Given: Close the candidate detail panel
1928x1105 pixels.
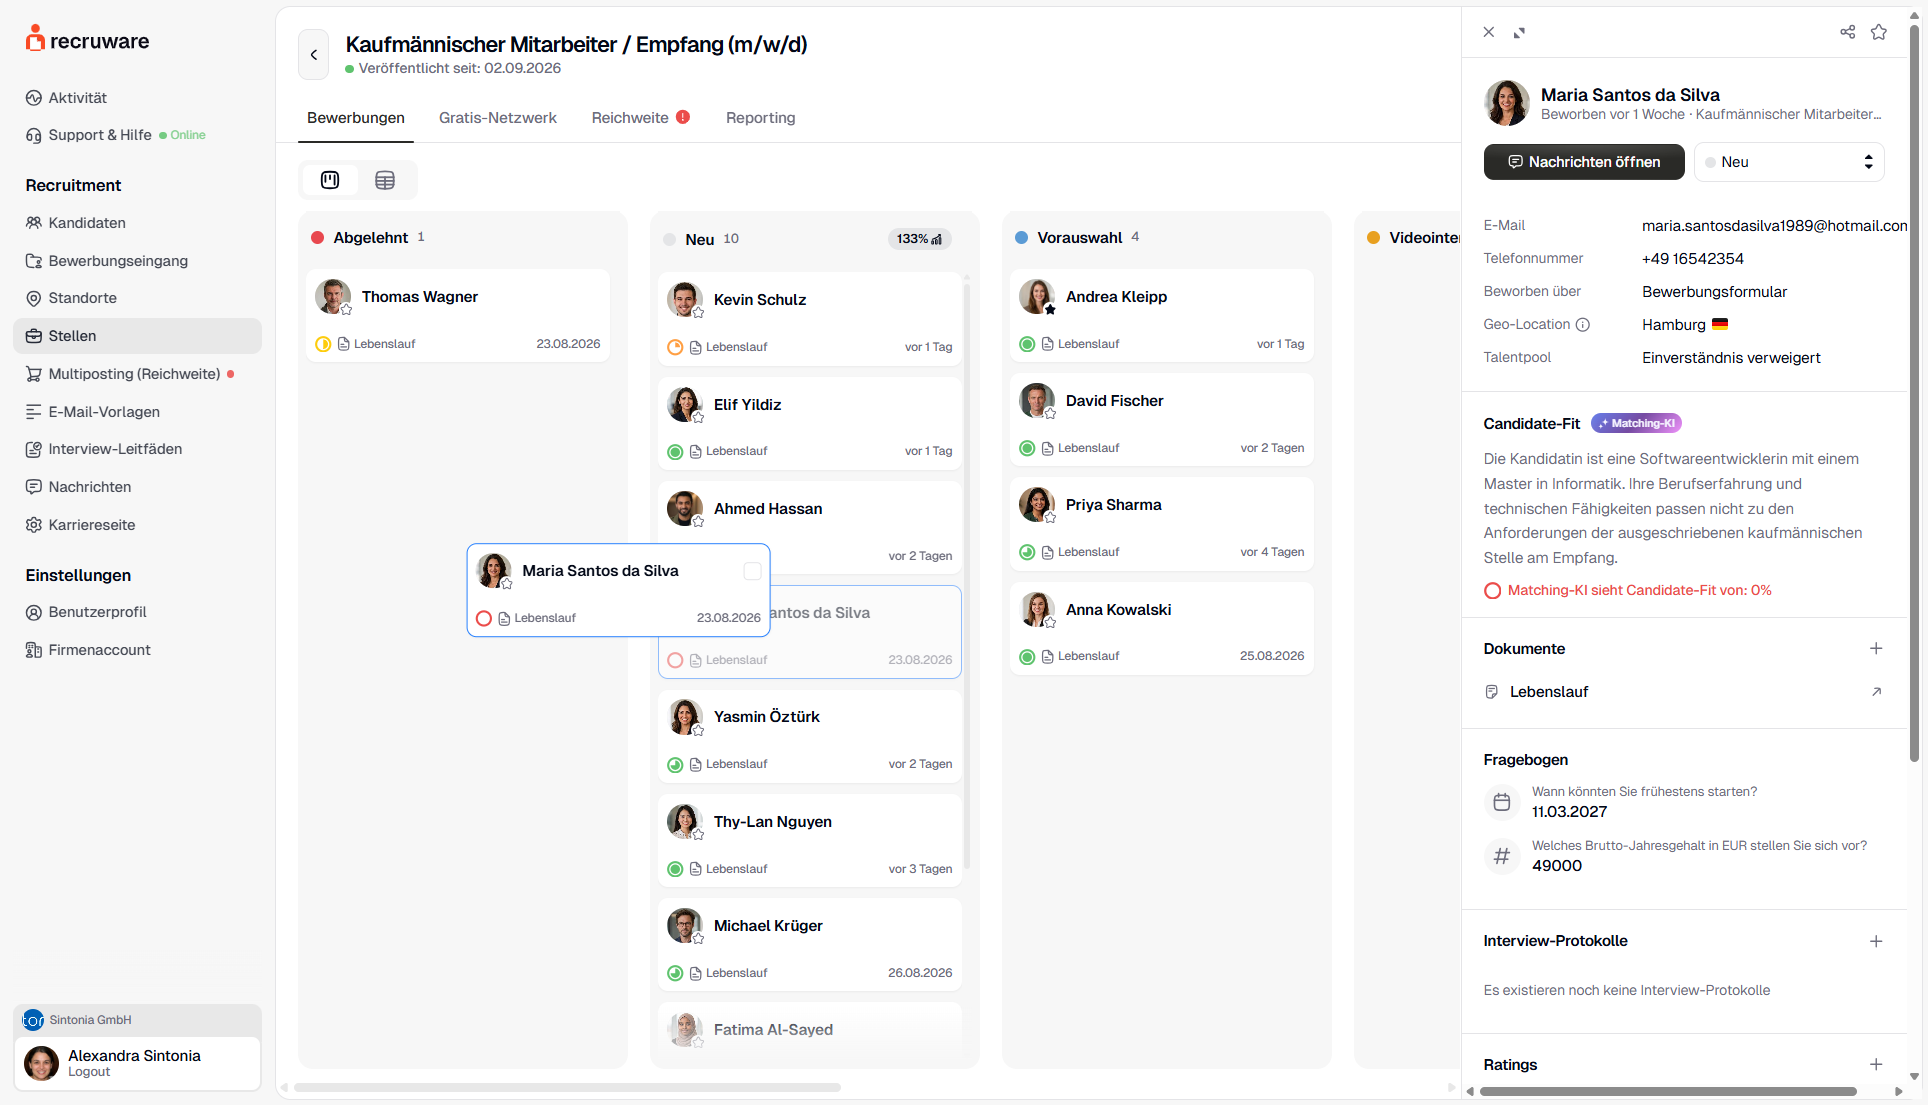Looking at the screenshot, I should 1489,32.
